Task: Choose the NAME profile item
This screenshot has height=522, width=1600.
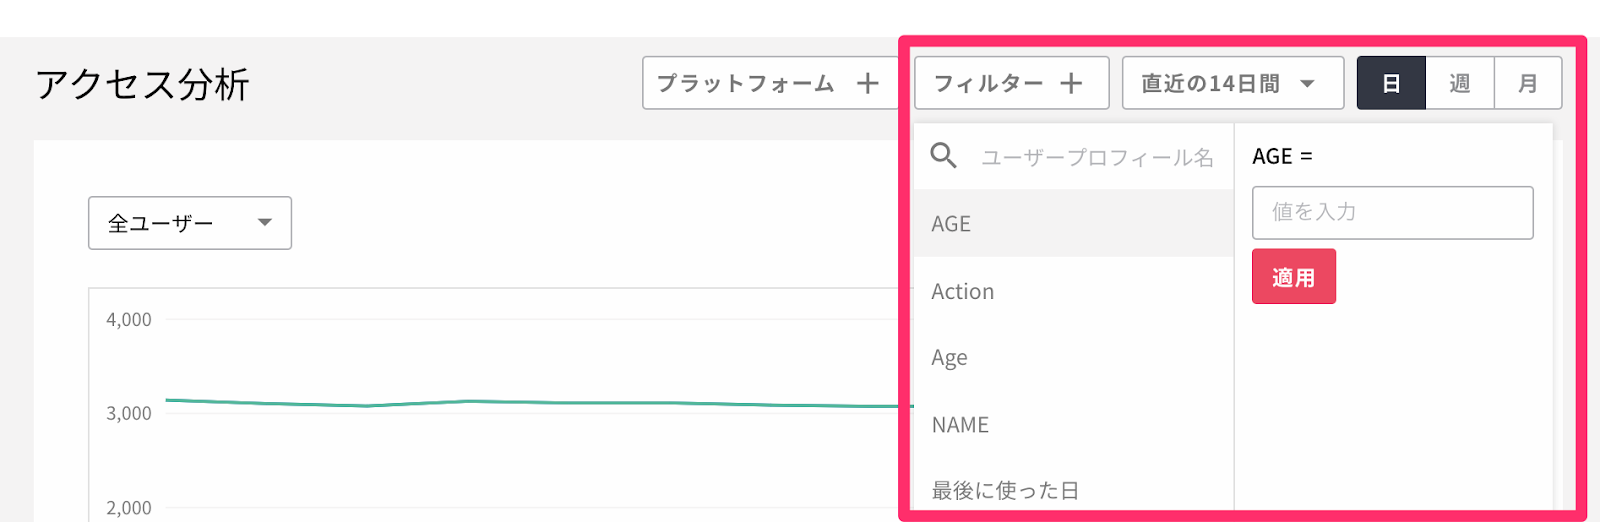Action: pos(1073,425)
